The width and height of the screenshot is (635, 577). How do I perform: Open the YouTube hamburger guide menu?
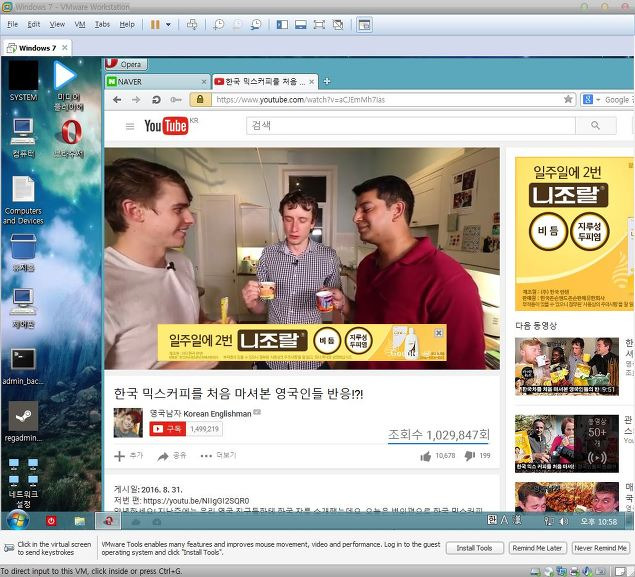(x=130, y=126)
